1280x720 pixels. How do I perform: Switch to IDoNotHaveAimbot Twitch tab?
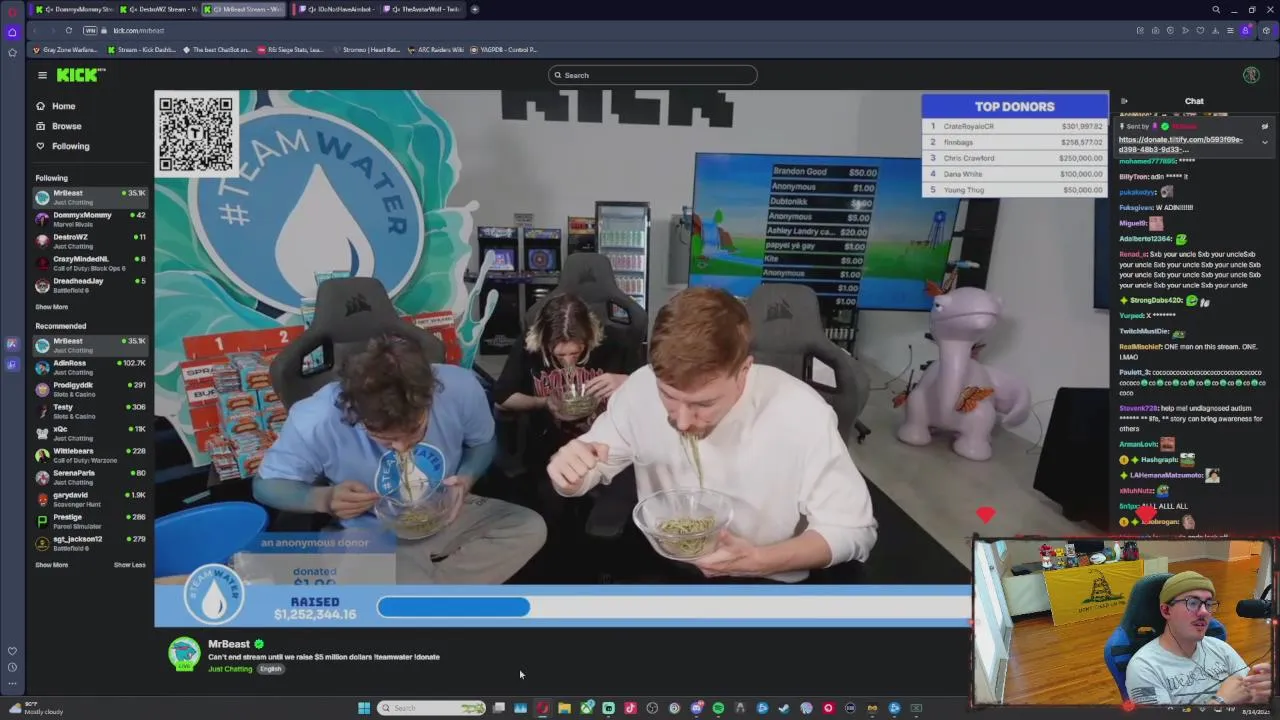[338, 9]
